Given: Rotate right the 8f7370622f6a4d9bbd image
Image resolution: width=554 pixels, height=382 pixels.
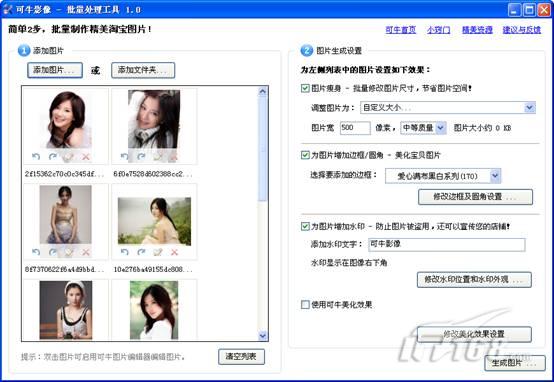Looking at the screenshot, I should 52,252.
